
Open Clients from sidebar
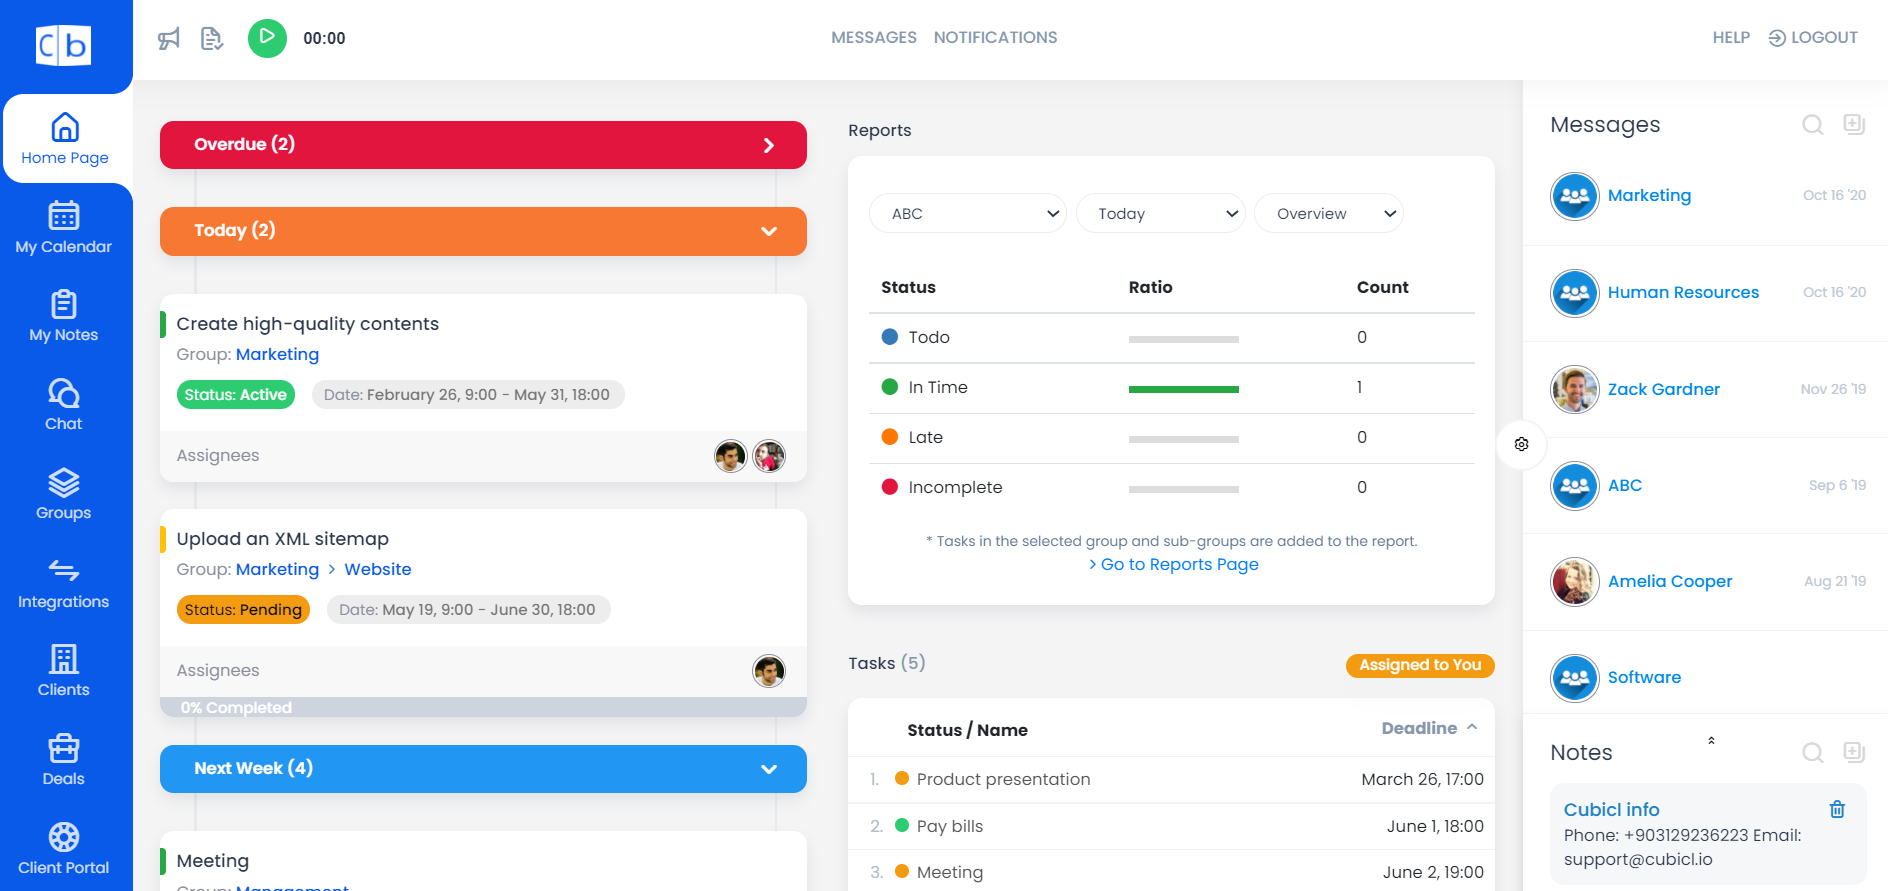(64, 671)
